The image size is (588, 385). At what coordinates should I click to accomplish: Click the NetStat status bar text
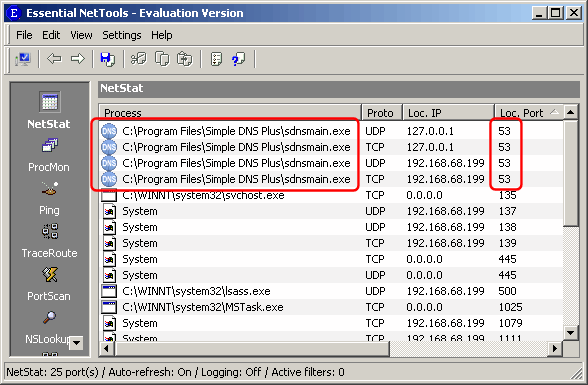(175, 372)
